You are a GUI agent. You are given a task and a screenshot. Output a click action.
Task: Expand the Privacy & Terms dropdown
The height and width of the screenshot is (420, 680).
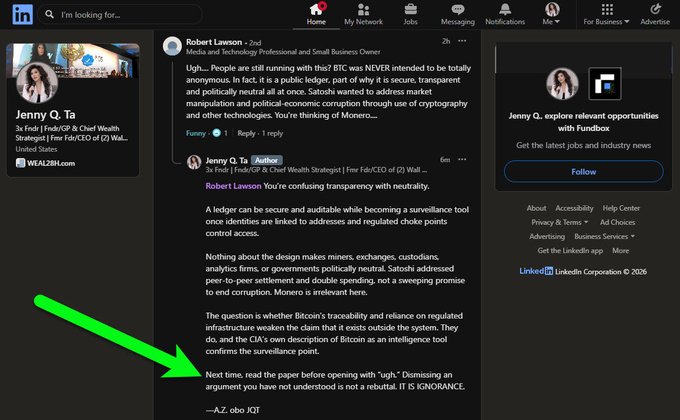tap(559, 222)
